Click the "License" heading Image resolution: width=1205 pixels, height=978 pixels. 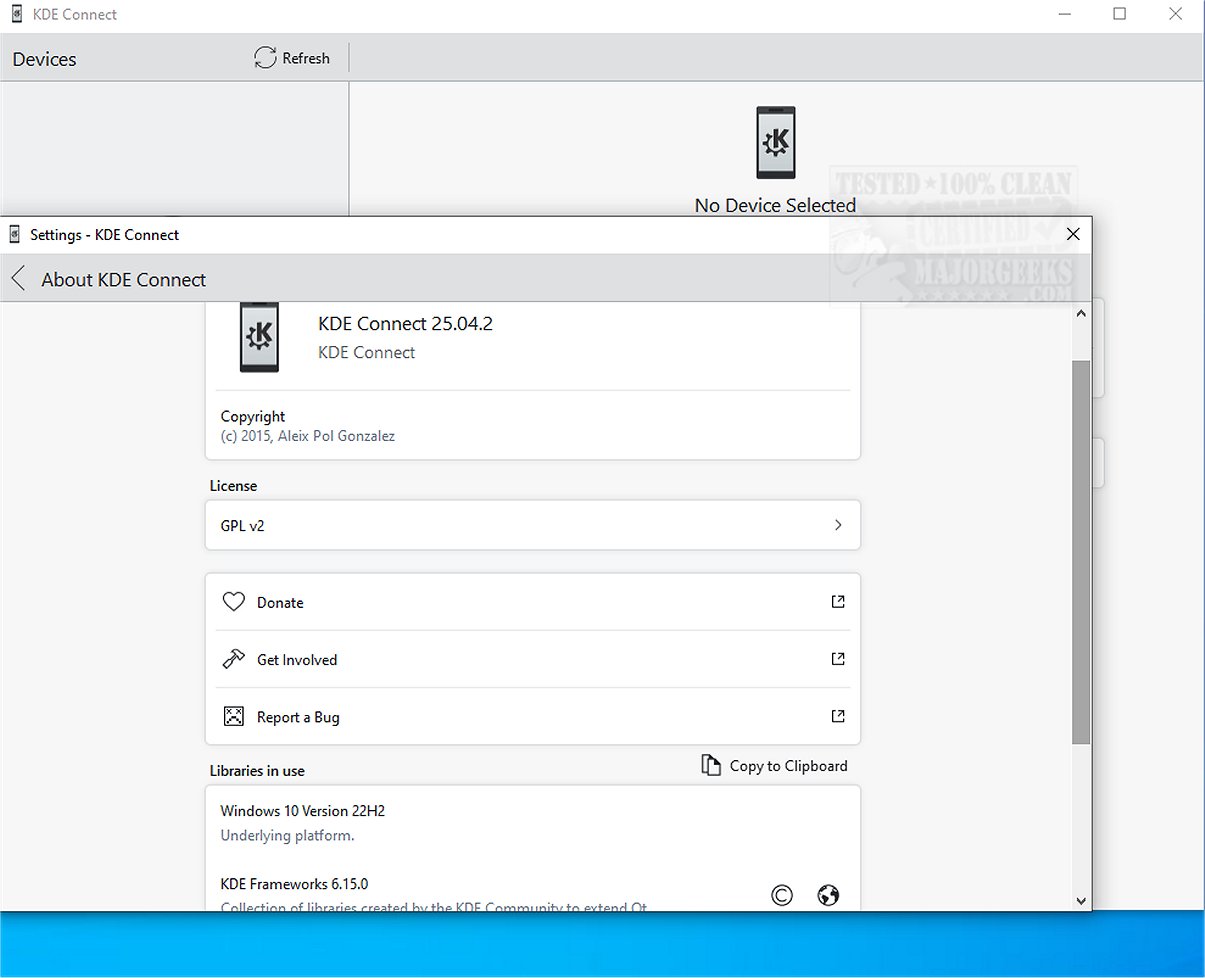pyautogui.click(x=233, y=486)
